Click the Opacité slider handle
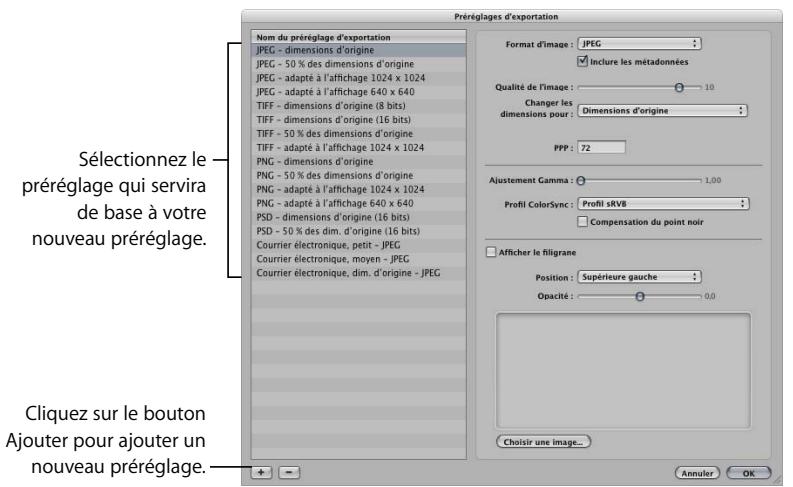Viewport: 793px width, 487px height. pos(640,296)
